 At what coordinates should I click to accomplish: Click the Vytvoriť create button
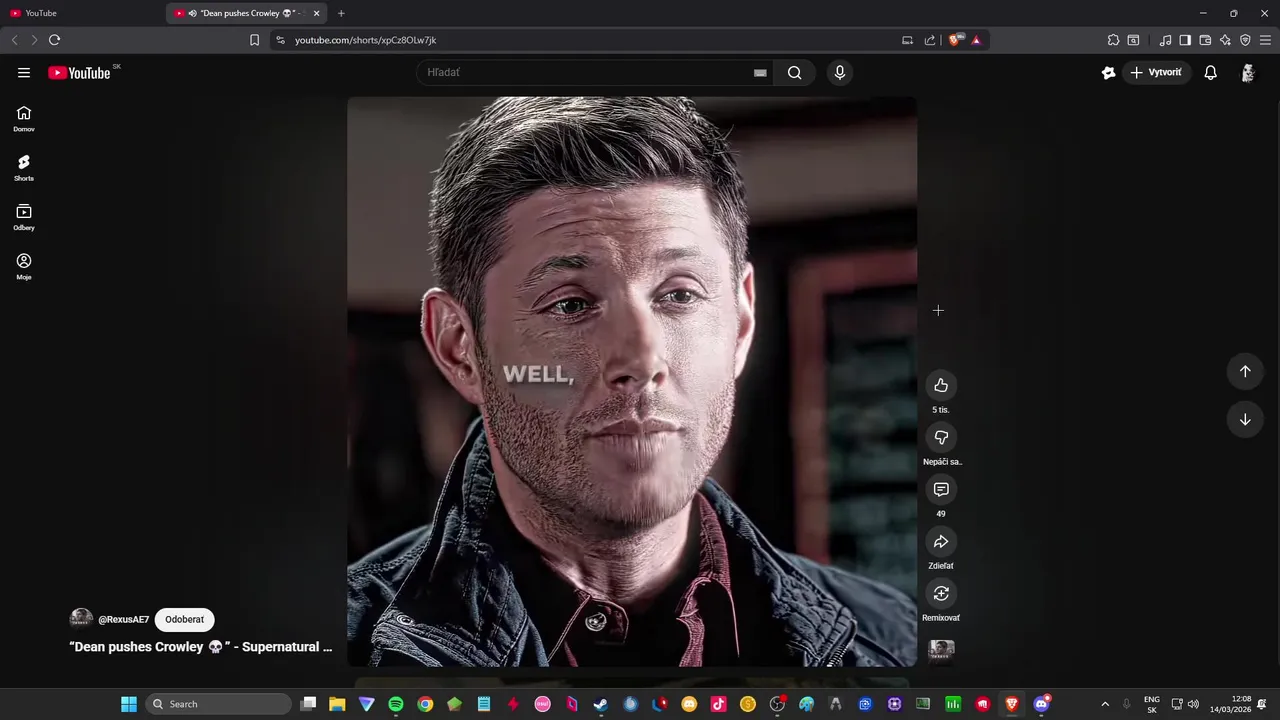point(1156,72)
